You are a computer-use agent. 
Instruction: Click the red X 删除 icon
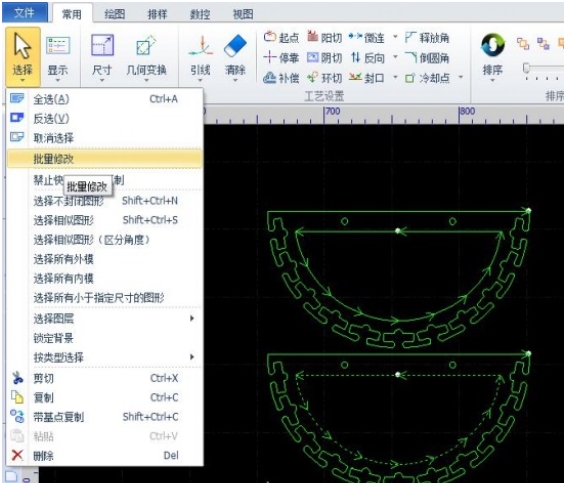[17, 455]
